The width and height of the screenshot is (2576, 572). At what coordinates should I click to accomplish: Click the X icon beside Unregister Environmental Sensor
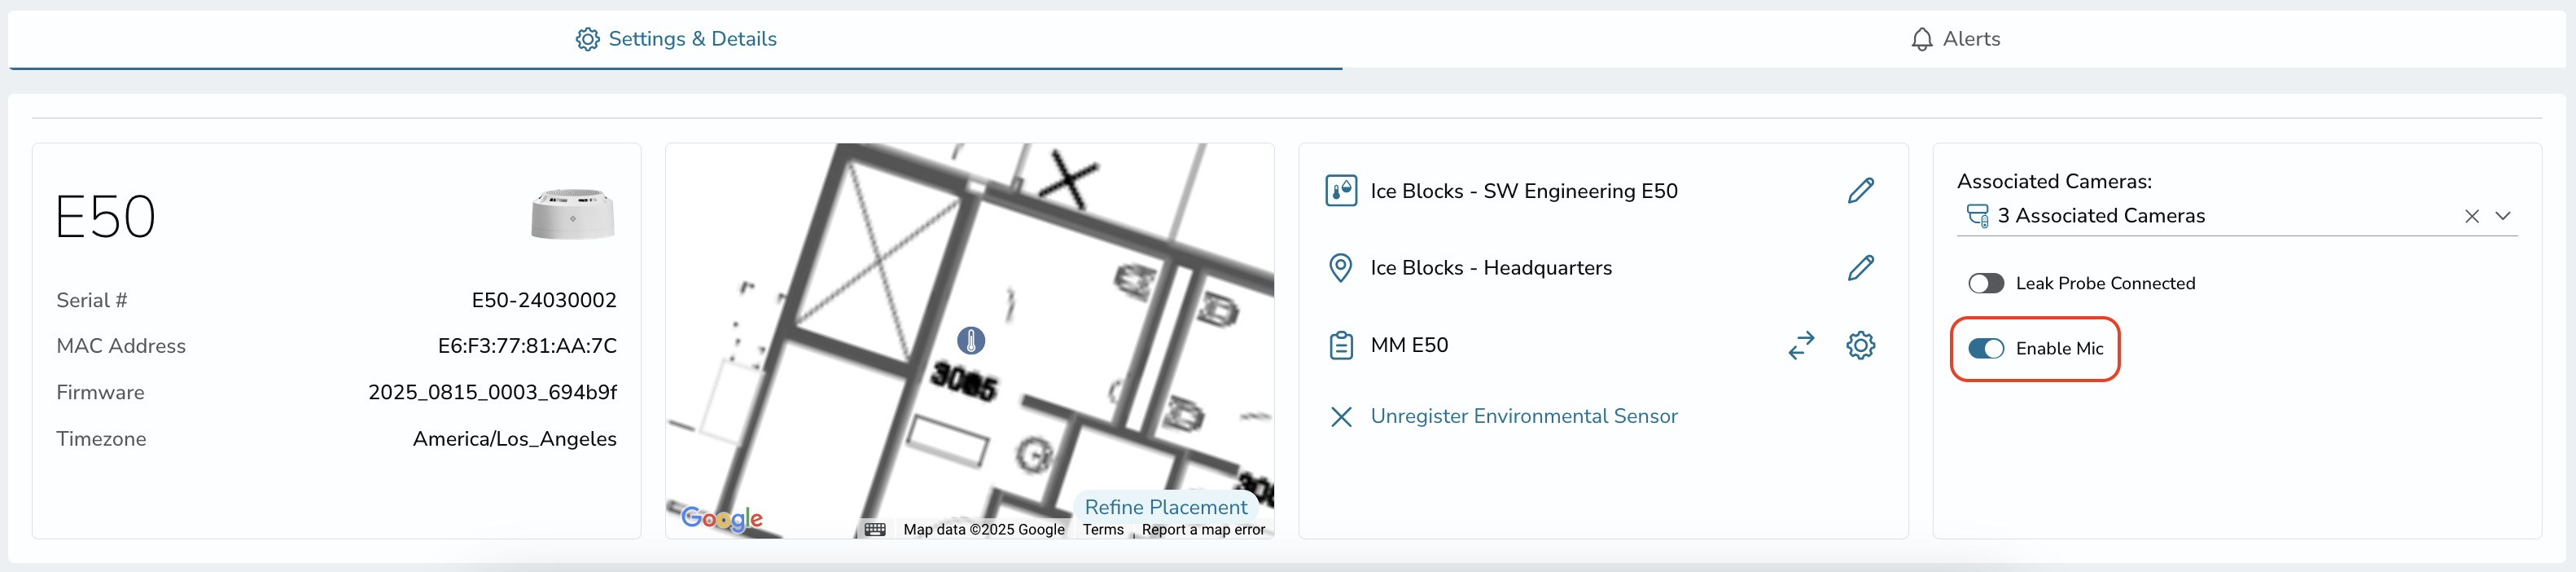tap(1341, 417)
